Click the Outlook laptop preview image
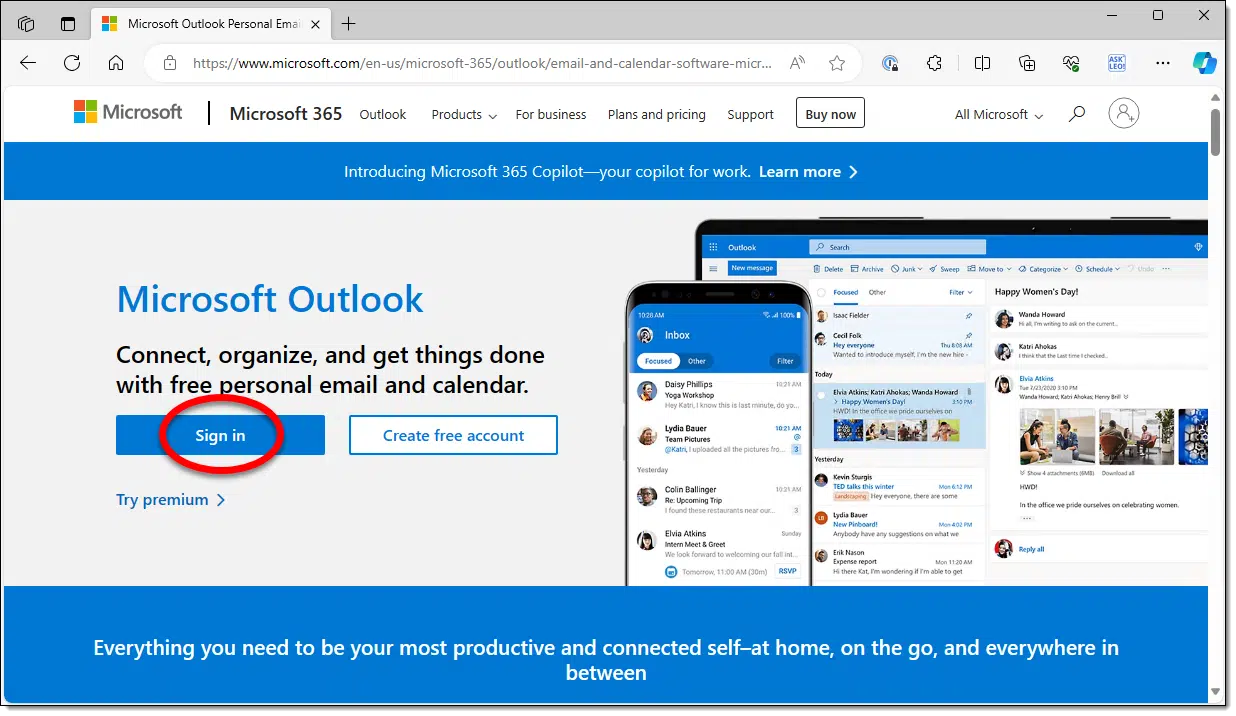 click(951, 402)
